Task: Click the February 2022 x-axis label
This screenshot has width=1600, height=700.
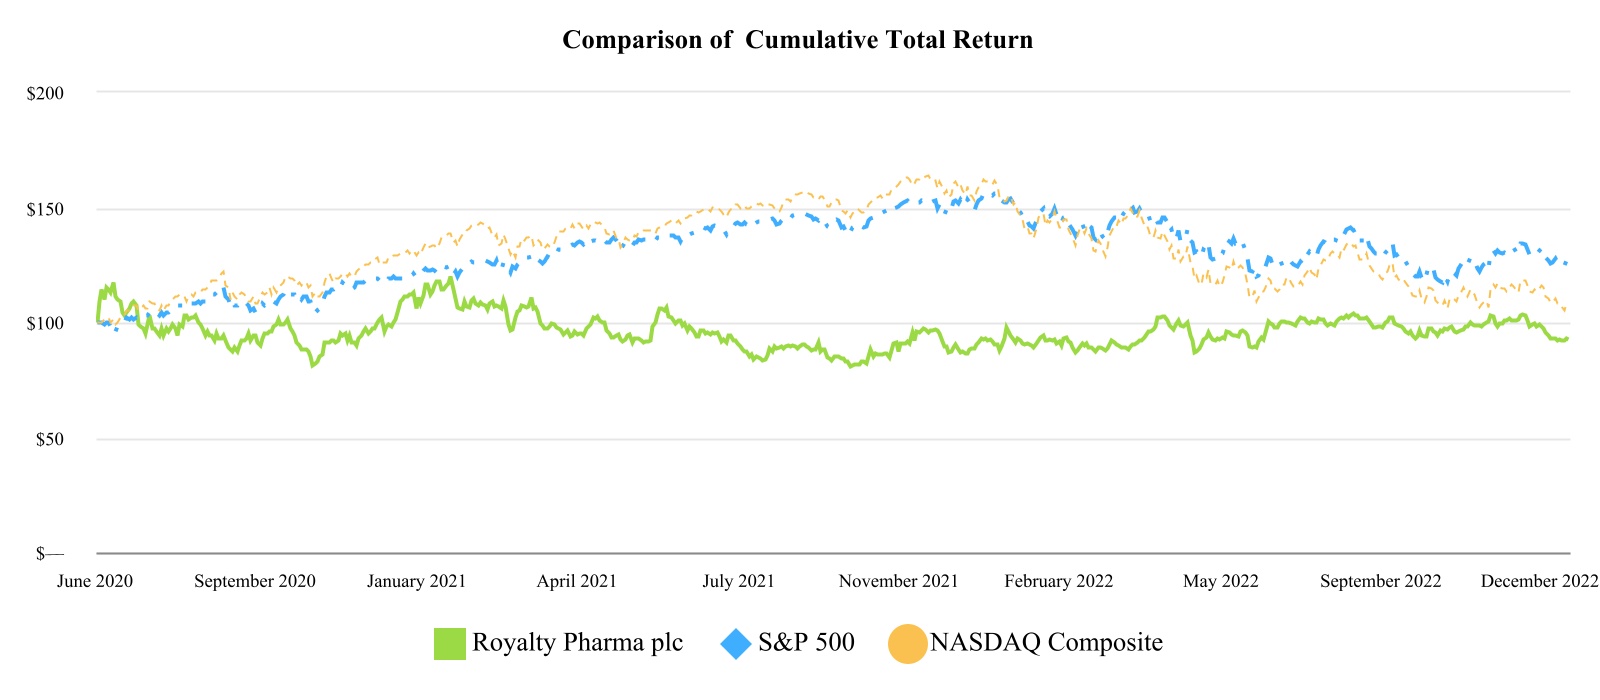Action: pos(1059,581)
